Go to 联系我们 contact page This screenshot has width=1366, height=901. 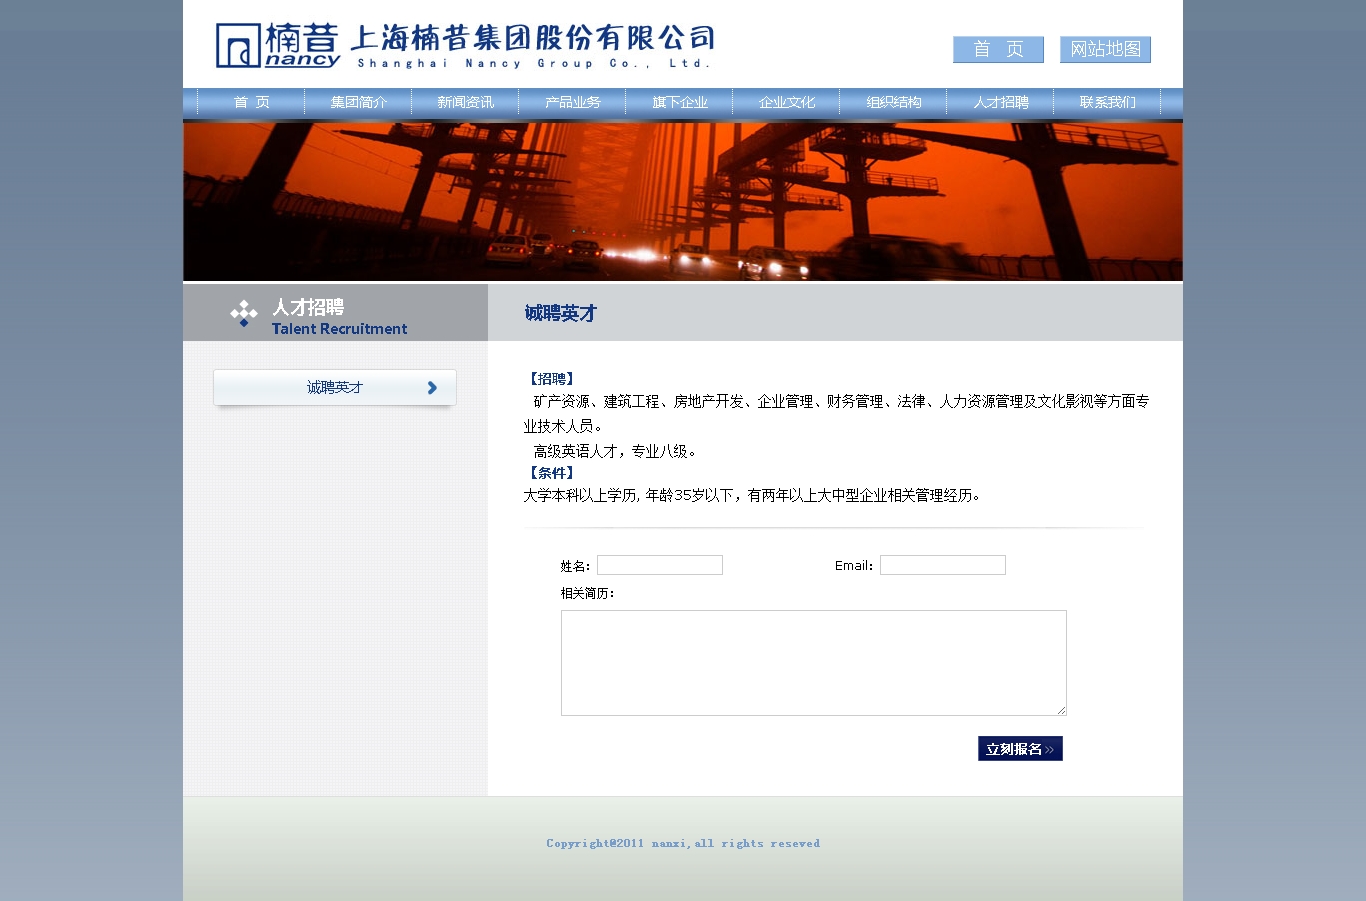(1107, 102)
